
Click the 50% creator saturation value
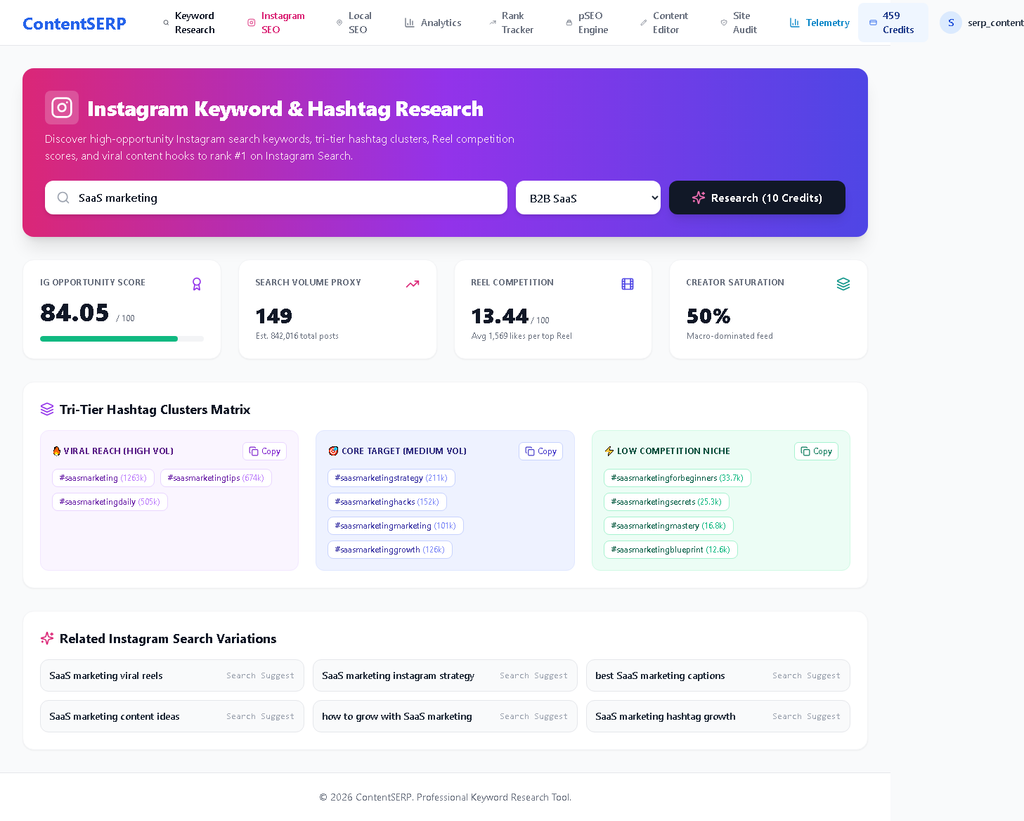point(708,316)
